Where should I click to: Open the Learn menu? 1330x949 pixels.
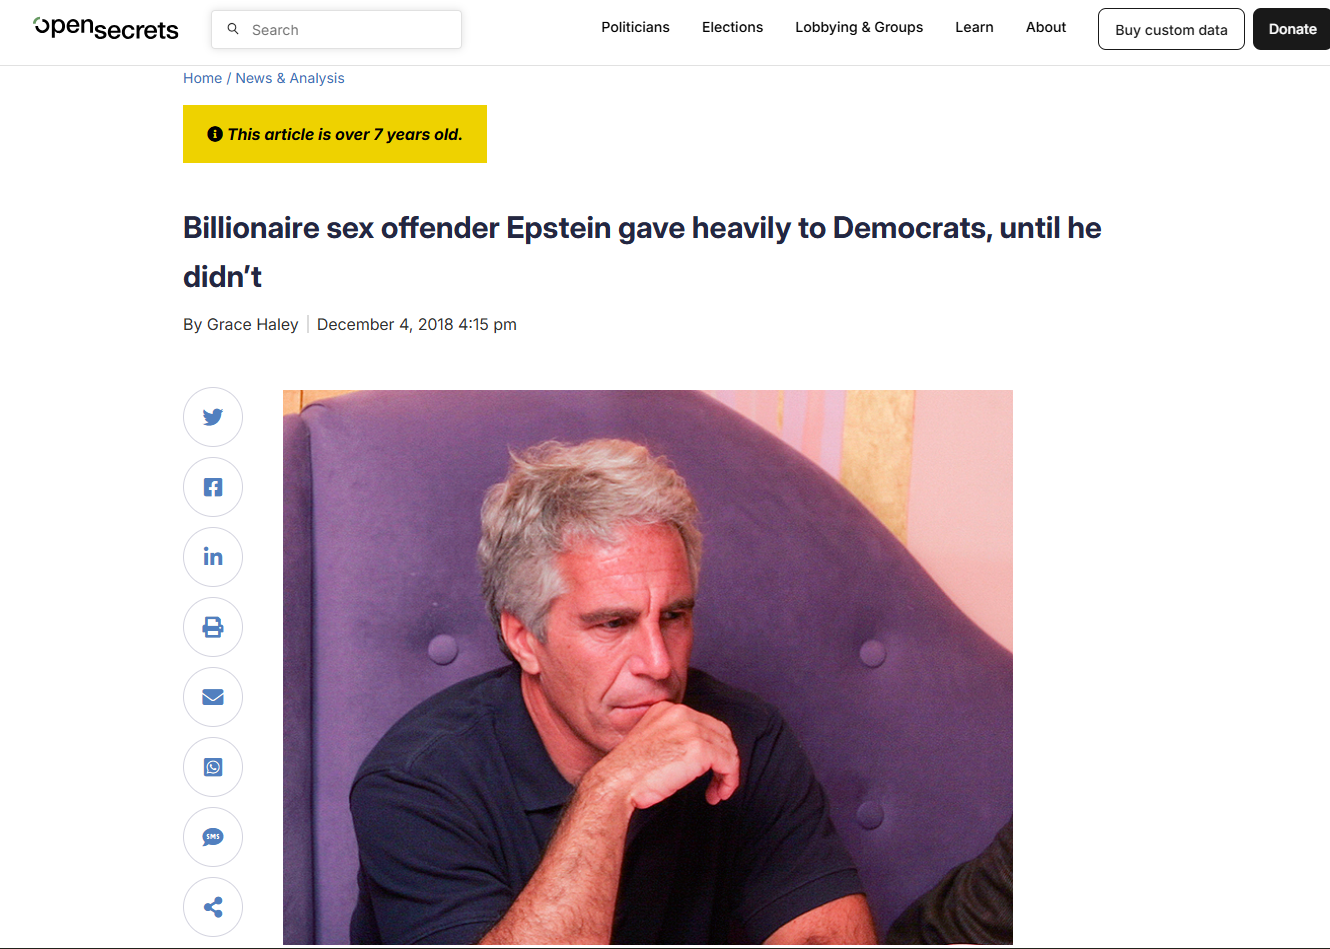pos(974,27)
